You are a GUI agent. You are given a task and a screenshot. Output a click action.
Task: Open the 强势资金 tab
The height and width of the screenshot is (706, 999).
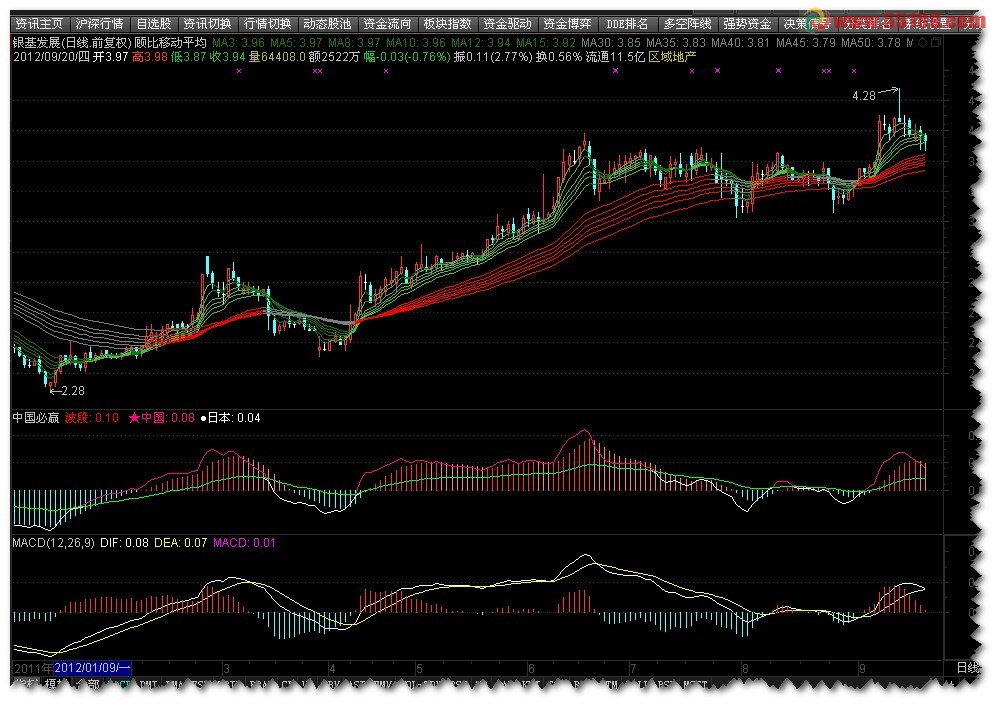[747, 24]
